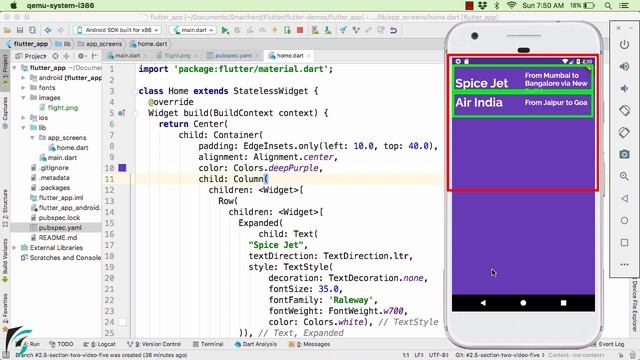The width and height of the screenshot is (640, 360).
Task: Open Version Control tool window
Action: [154, 344]
